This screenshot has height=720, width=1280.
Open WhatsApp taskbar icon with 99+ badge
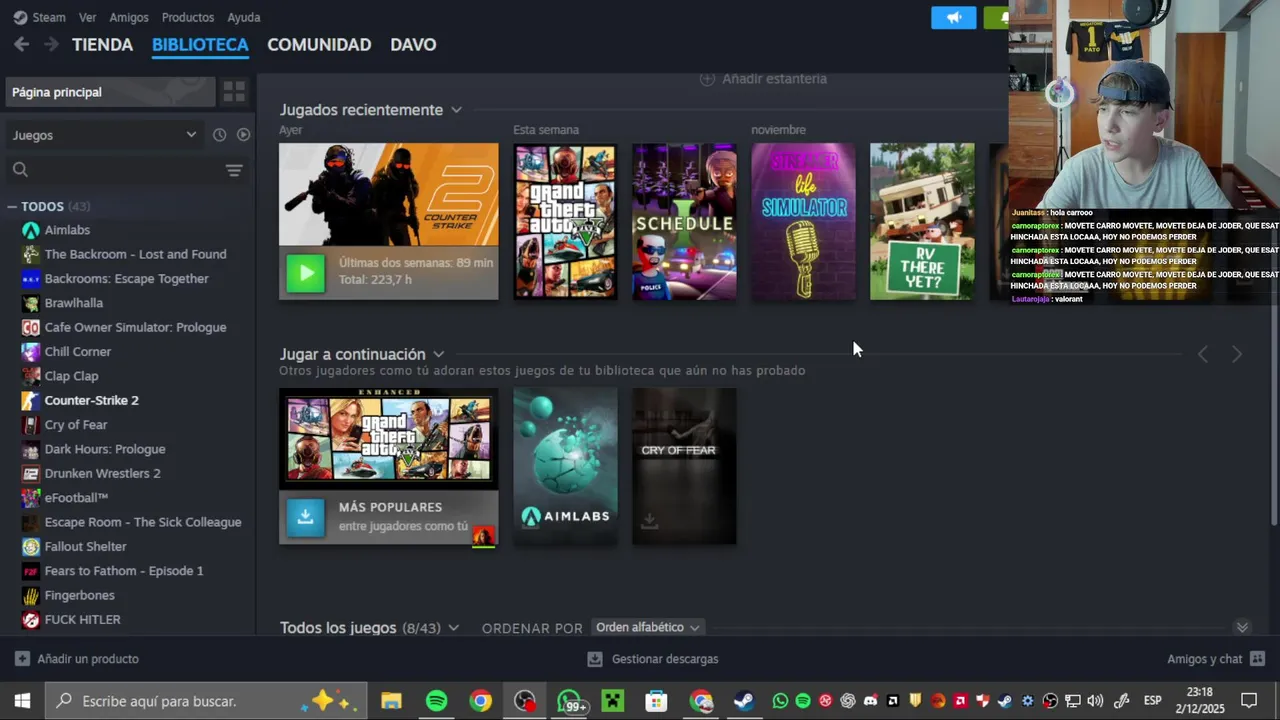[x=570, y=701]
